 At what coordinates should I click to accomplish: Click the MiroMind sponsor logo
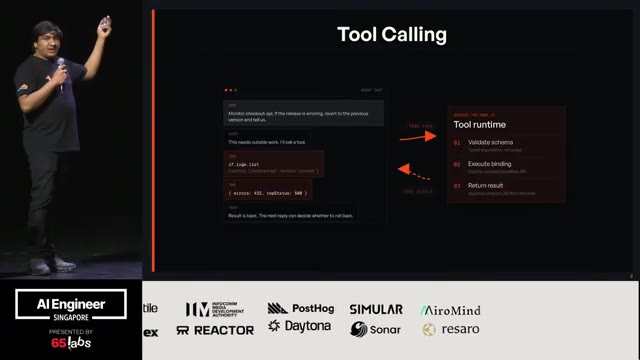[x=451, y=311]
